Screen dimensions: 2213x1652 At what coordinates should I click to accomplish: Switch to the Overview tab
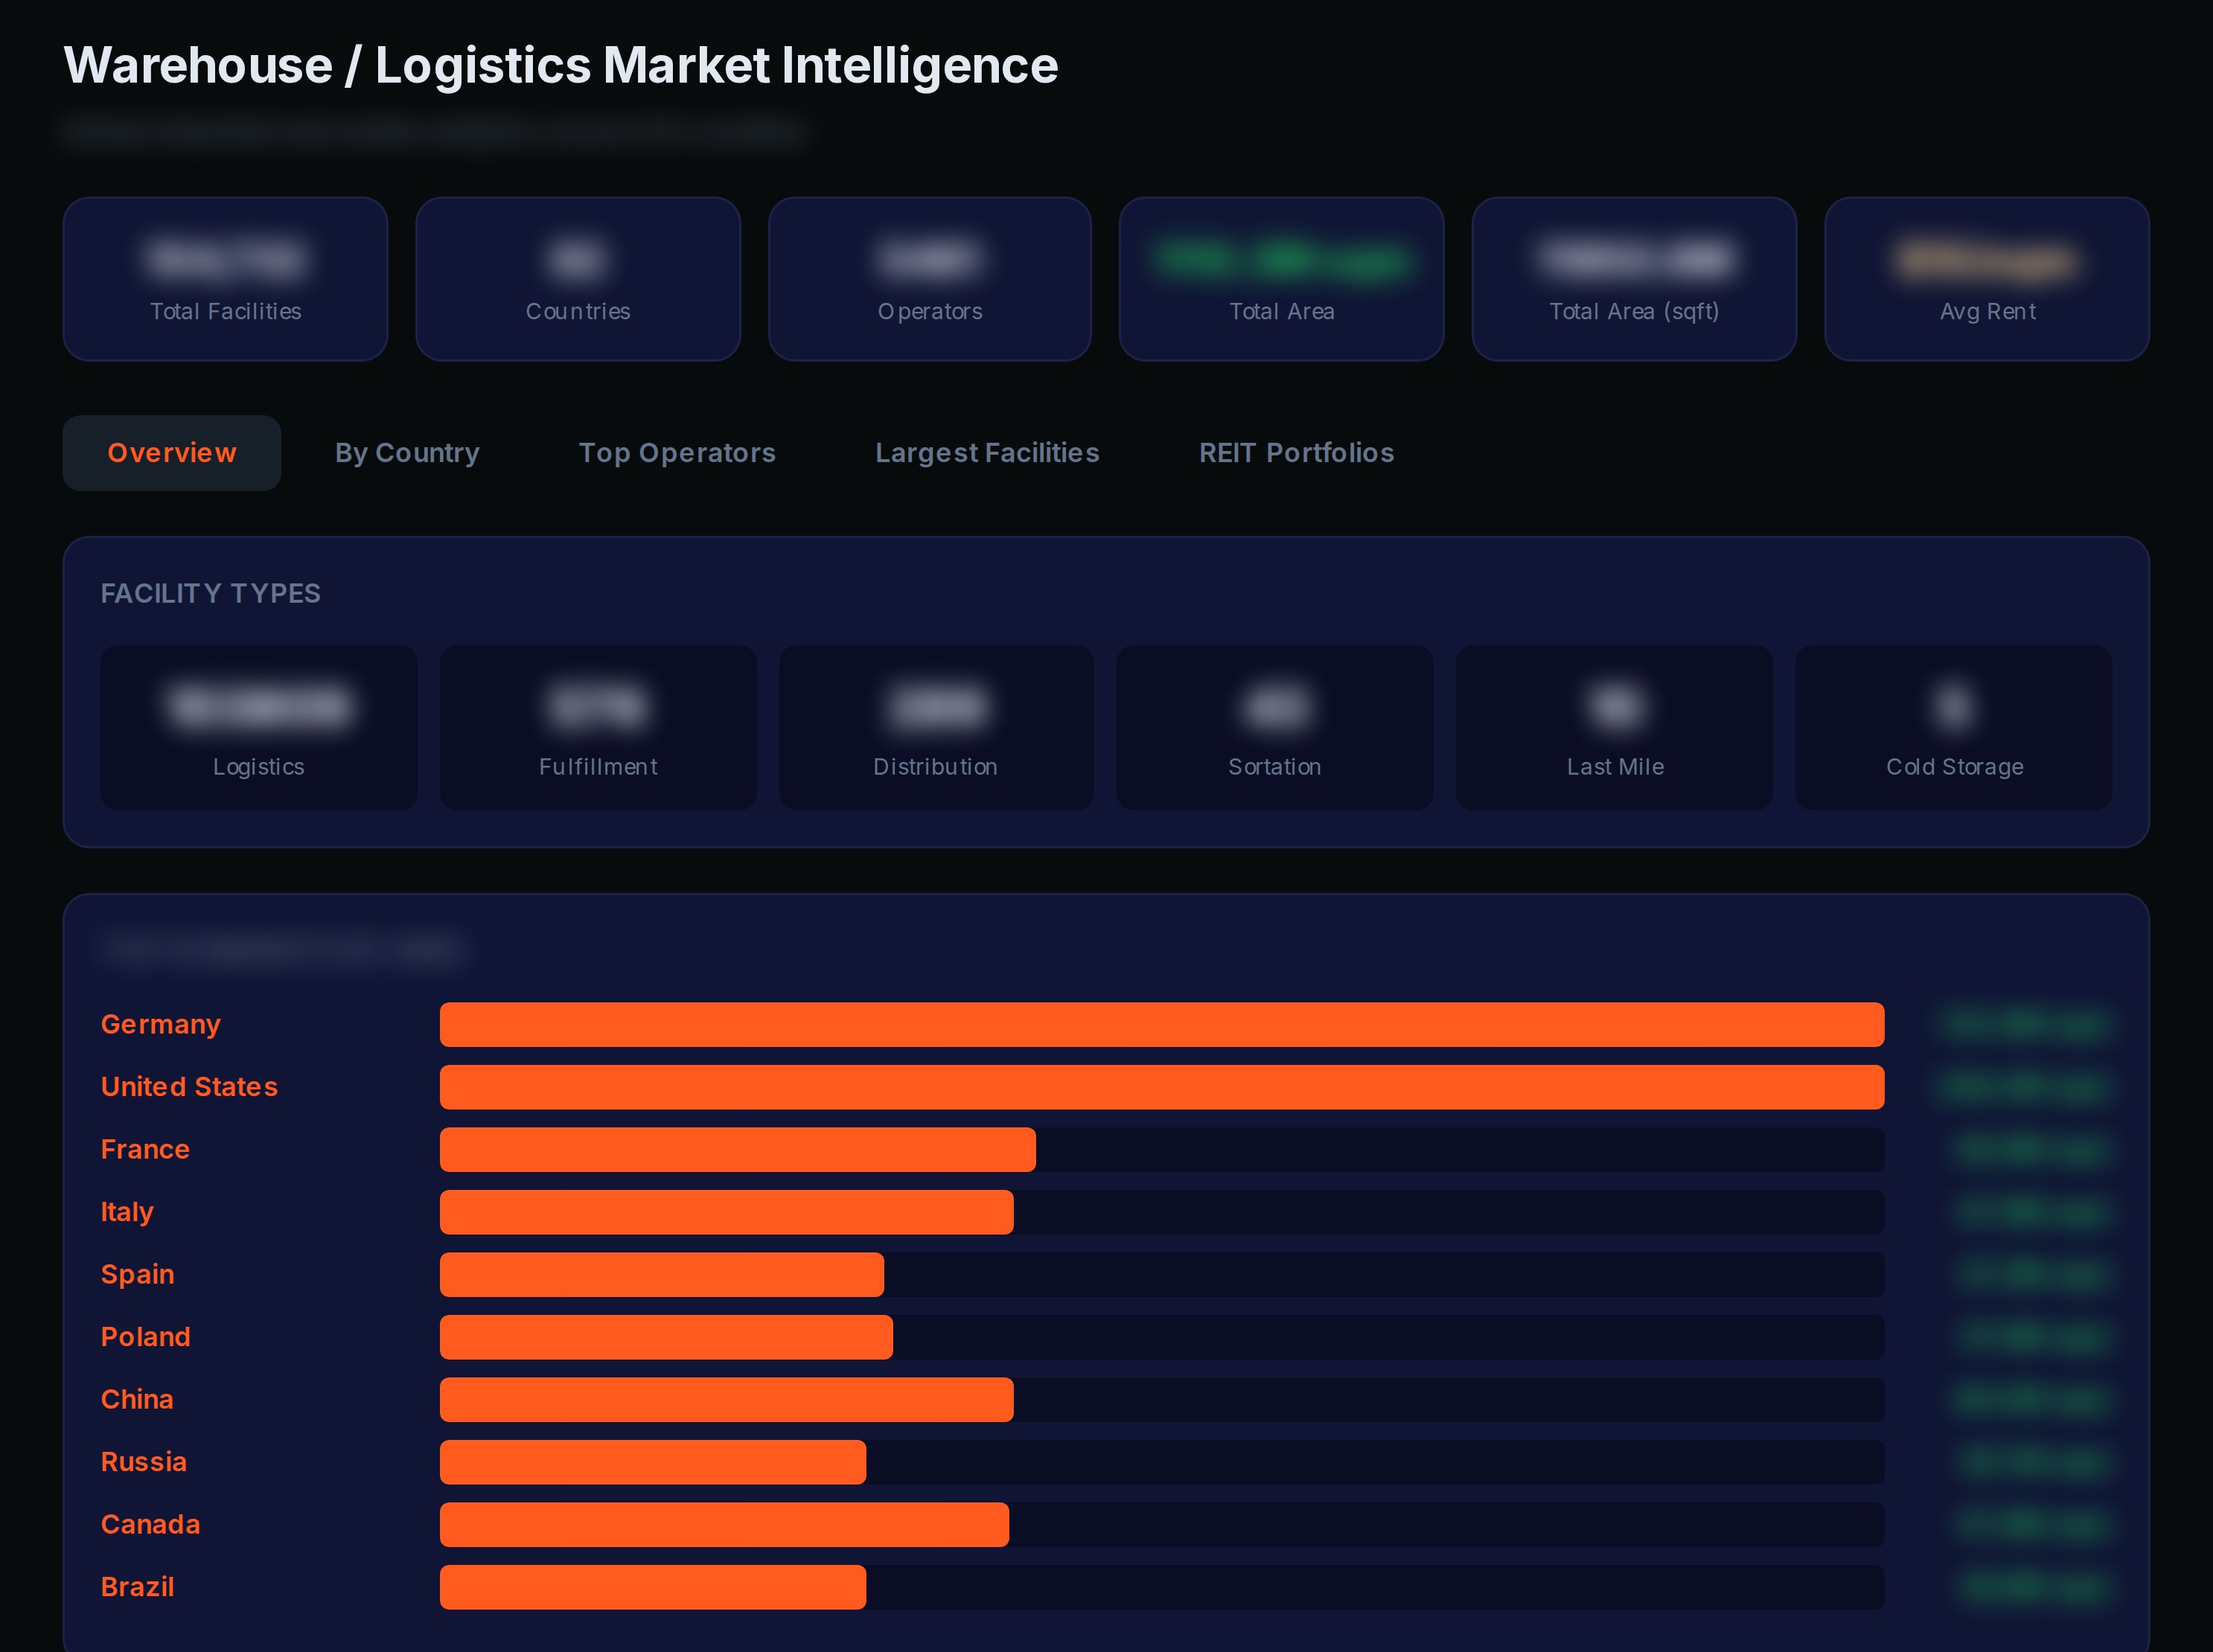(x=172, y=453)
